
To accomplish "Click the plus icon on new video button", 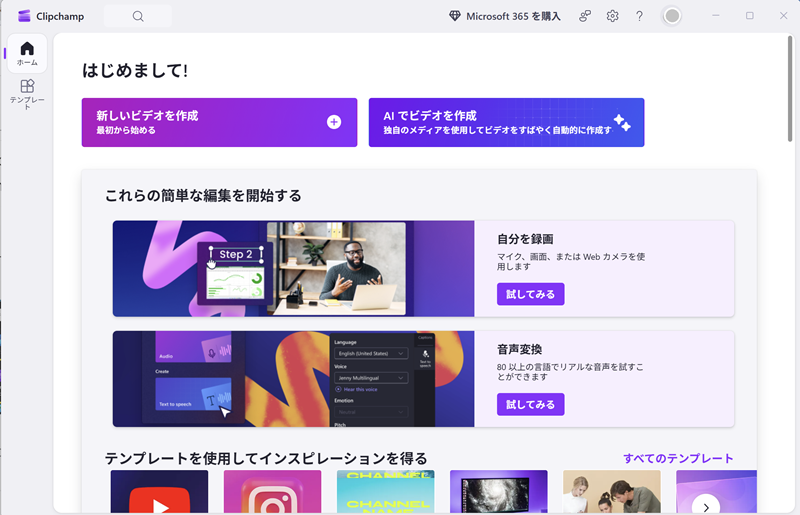I will coord(334,122).
